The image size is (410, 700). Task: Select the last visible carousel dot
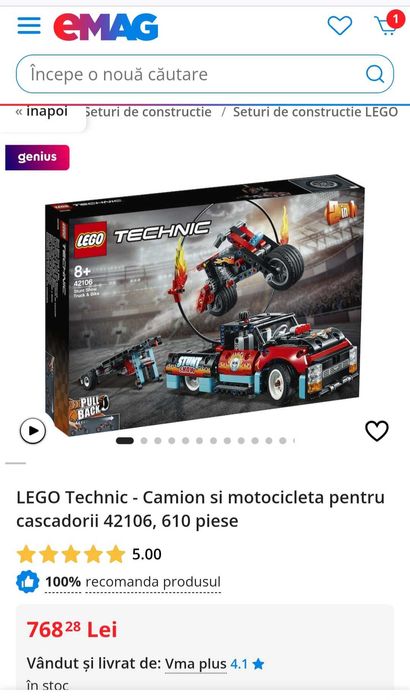(x=283, y=441)
